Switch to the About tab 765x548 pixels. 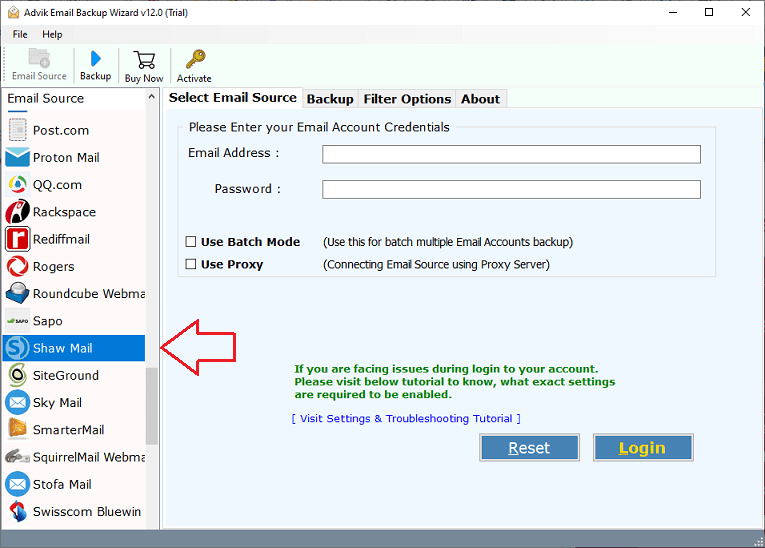pyautogui.click(x=481, y=99)
